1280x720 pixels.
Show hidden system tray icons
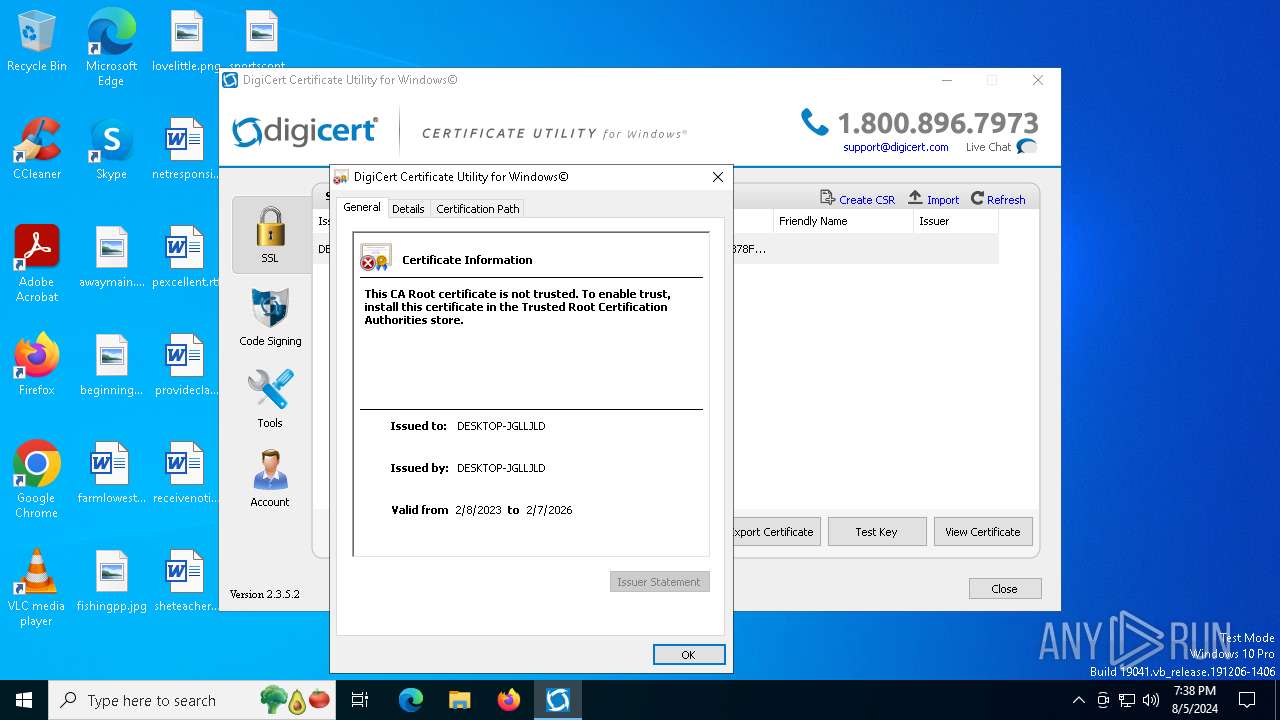pyautogui.click(x=1078, y=700)
